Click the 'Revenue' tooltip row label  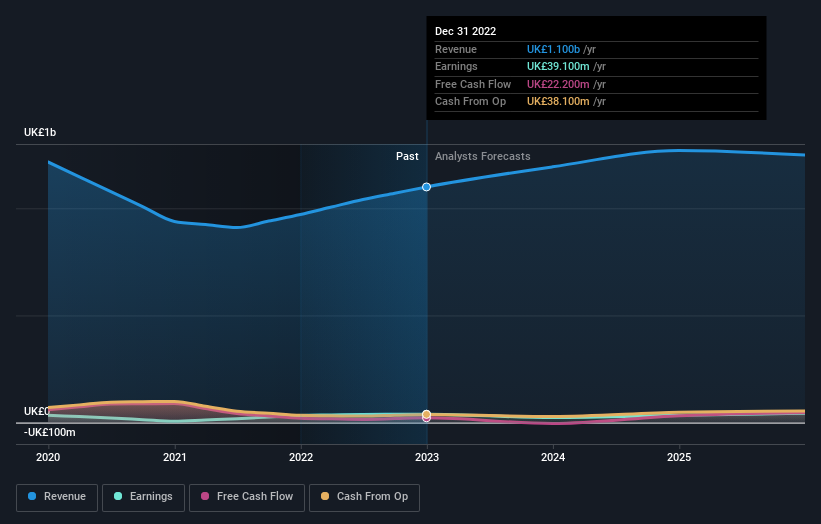tap(456, 49)
